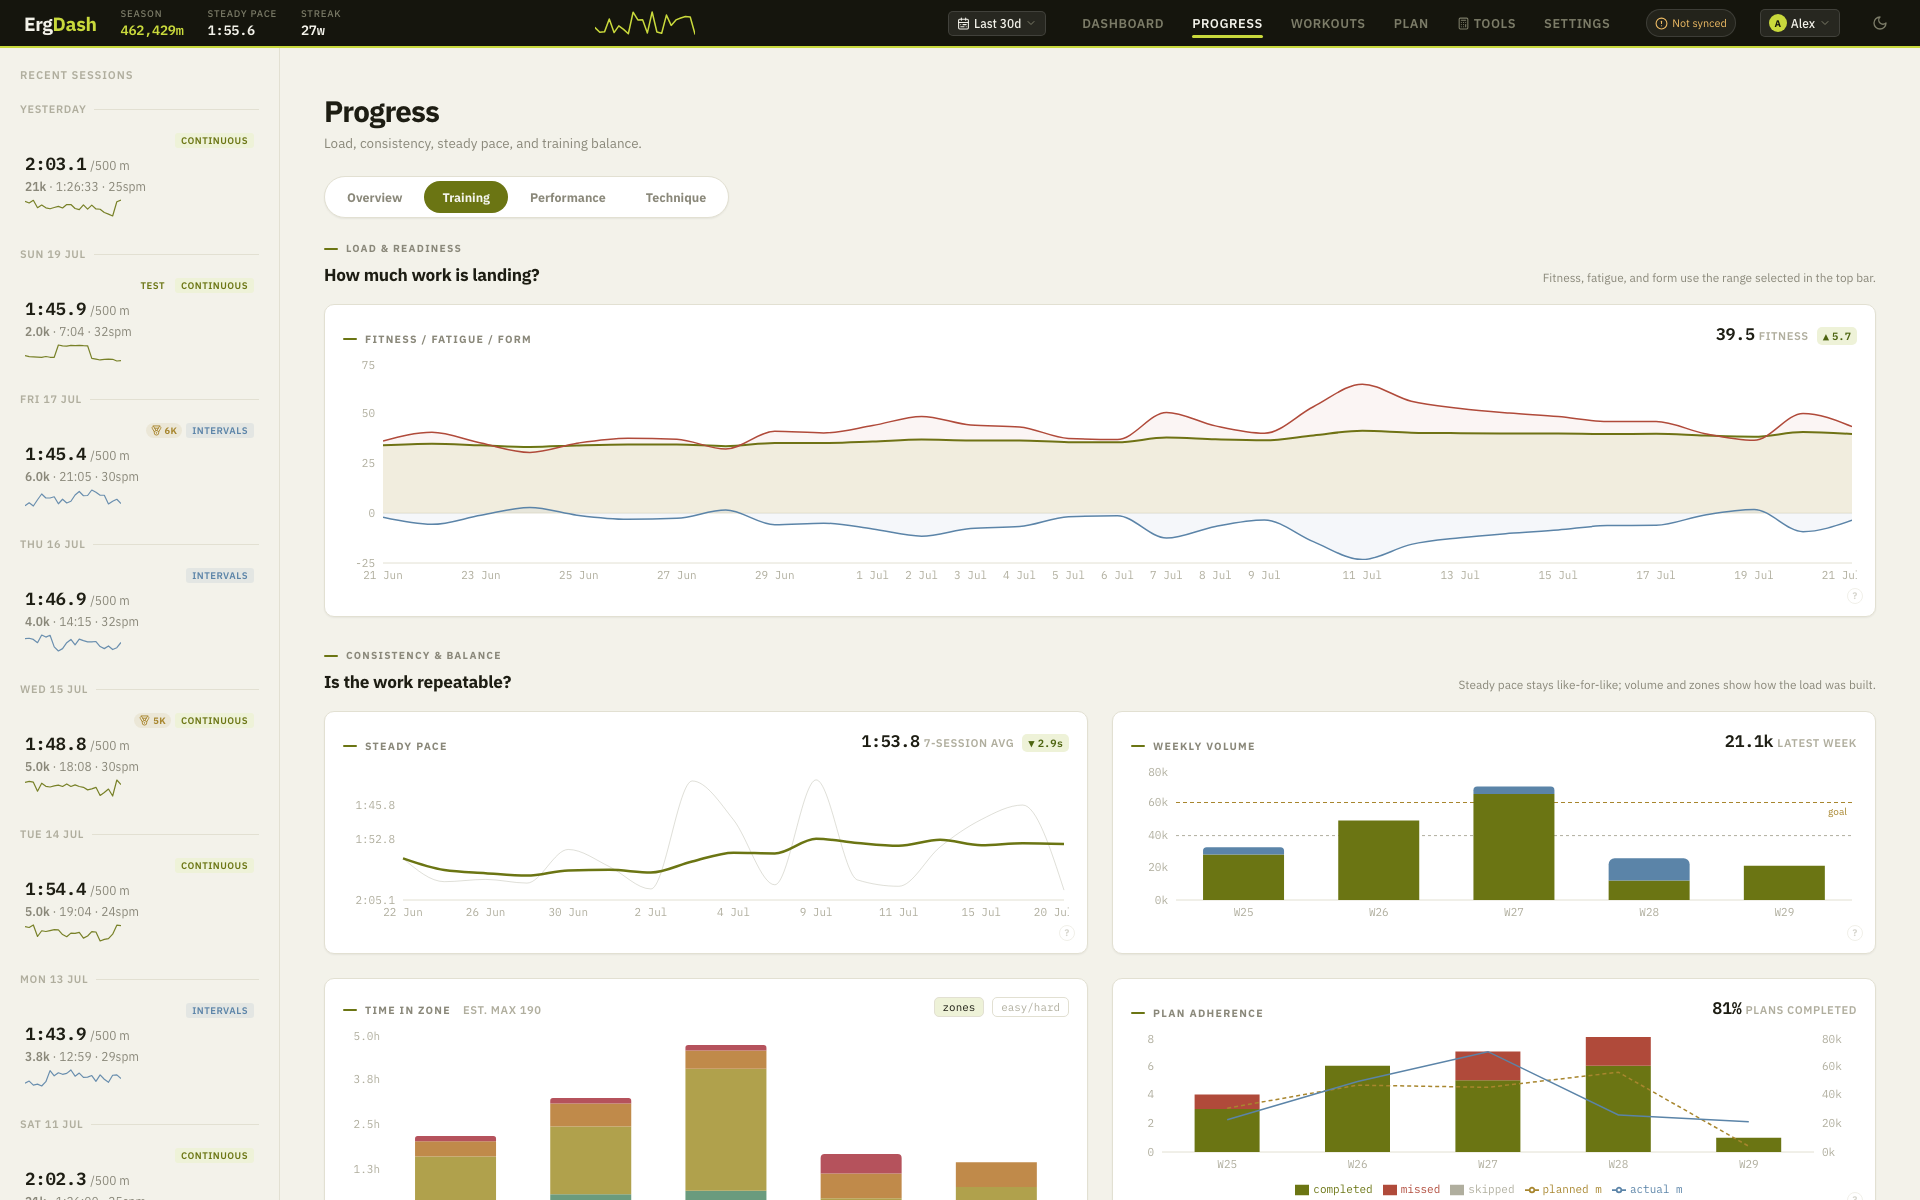Switch Time in Zone to easy/hard view
The width and height of the screenshot is (1920, 1200).
(x=1030, y=1007)
